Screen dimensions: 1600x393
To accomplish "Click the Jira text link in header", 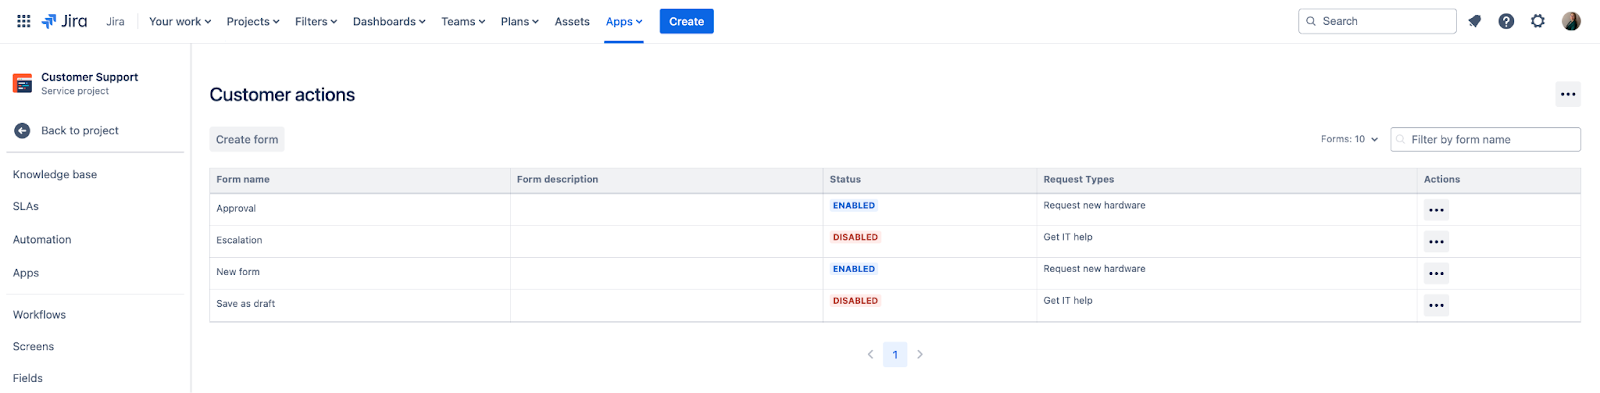I will tap(116, 21).
